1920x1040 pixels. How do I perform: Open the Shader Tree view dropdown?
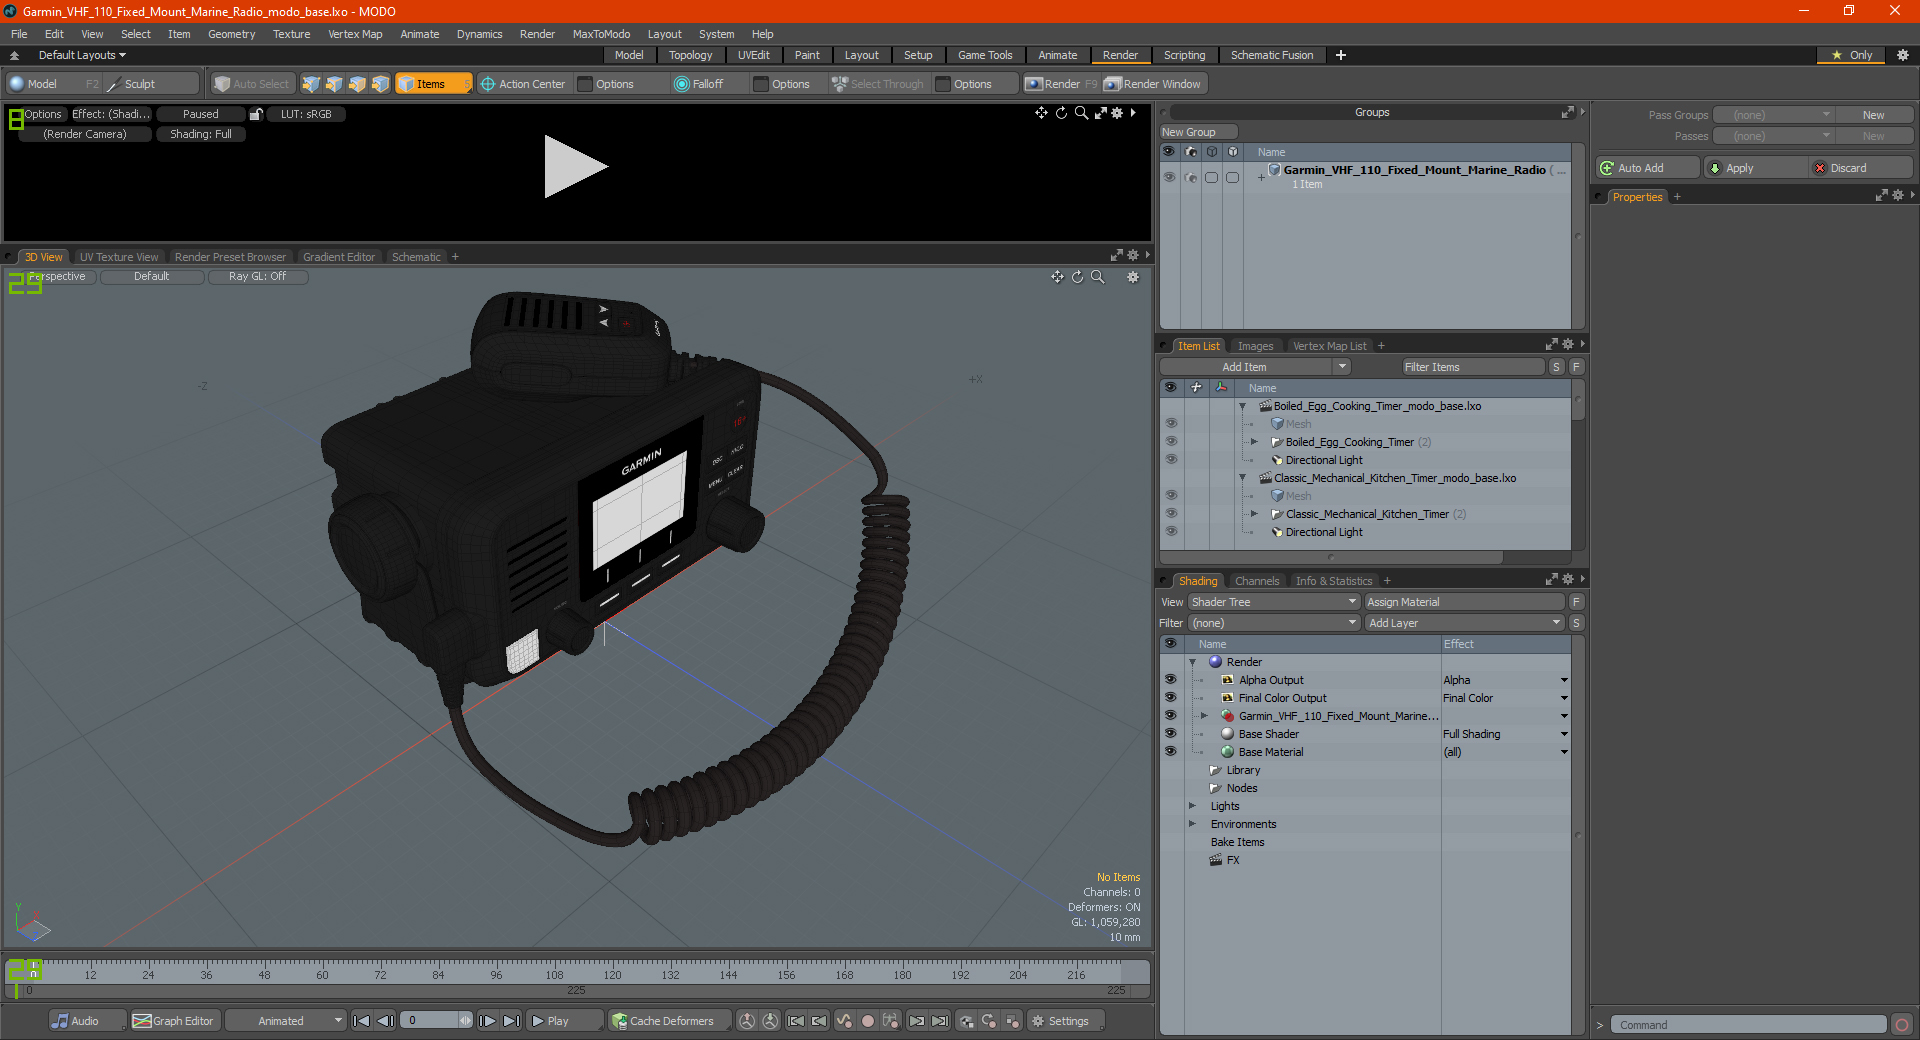1274,602
